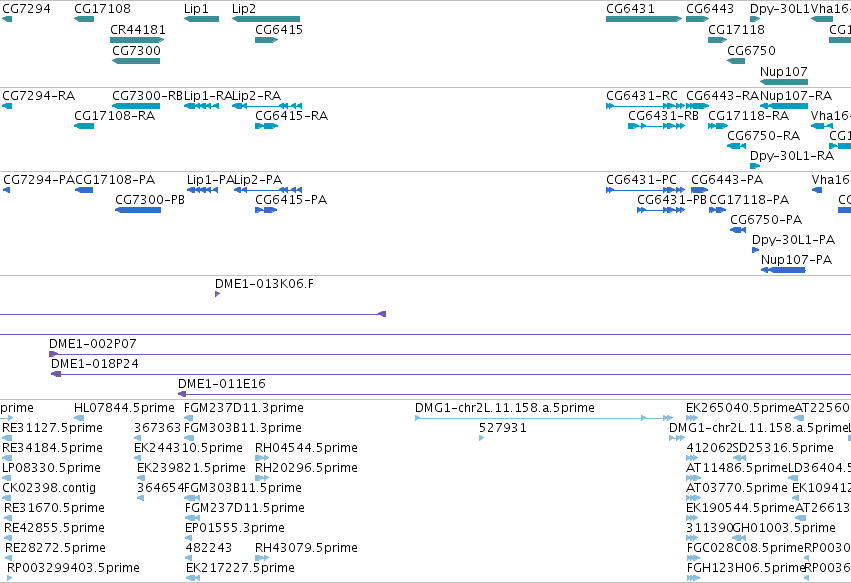Click the 482243 EST label

[x=208, y=548]
